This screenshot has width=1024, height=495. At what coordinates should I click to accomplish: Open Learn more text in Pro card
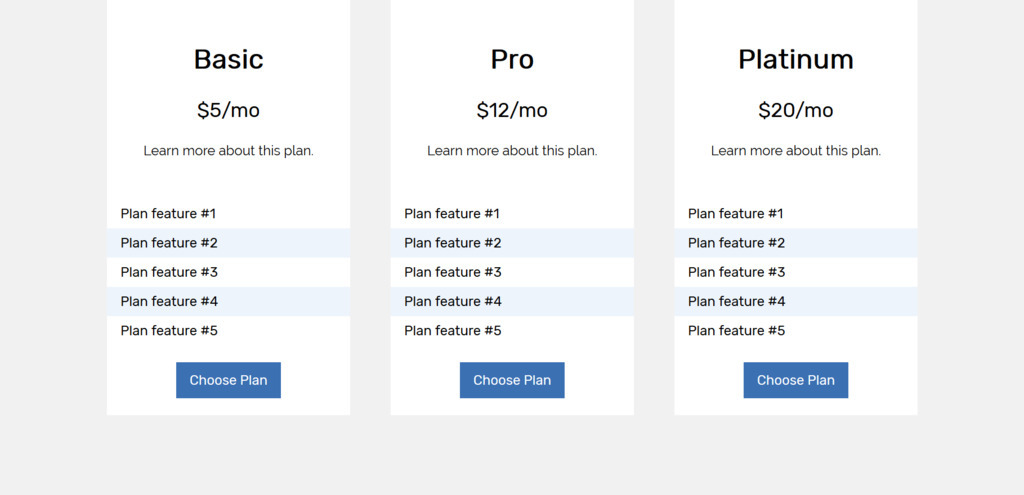[x=512, y=151]
